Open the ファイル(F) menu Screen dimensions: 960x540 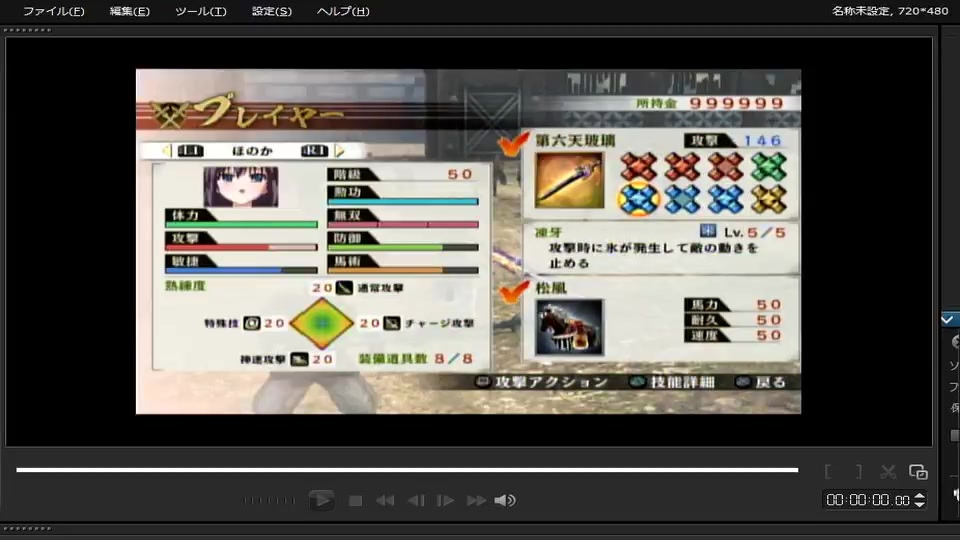53,11
